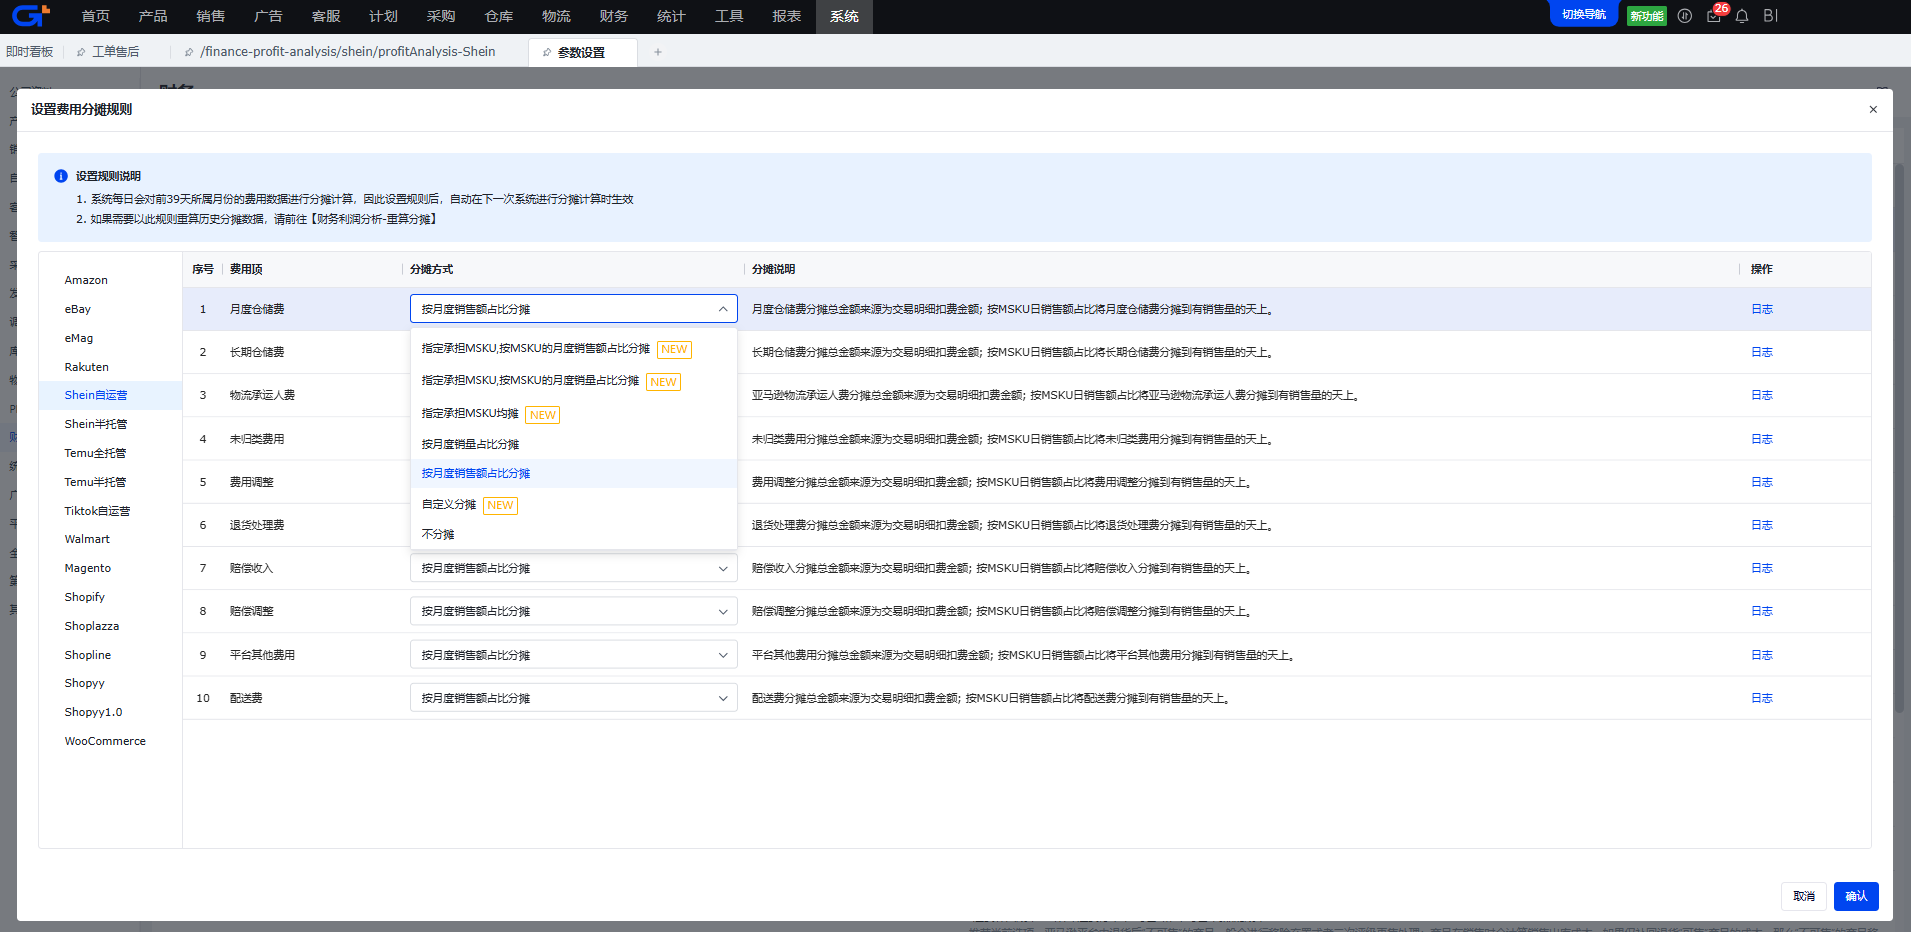Open 日志 link for 月度仓储费 row
Image resolution: width=1911 pixels, height=932 pixels.
point(1761,309)
